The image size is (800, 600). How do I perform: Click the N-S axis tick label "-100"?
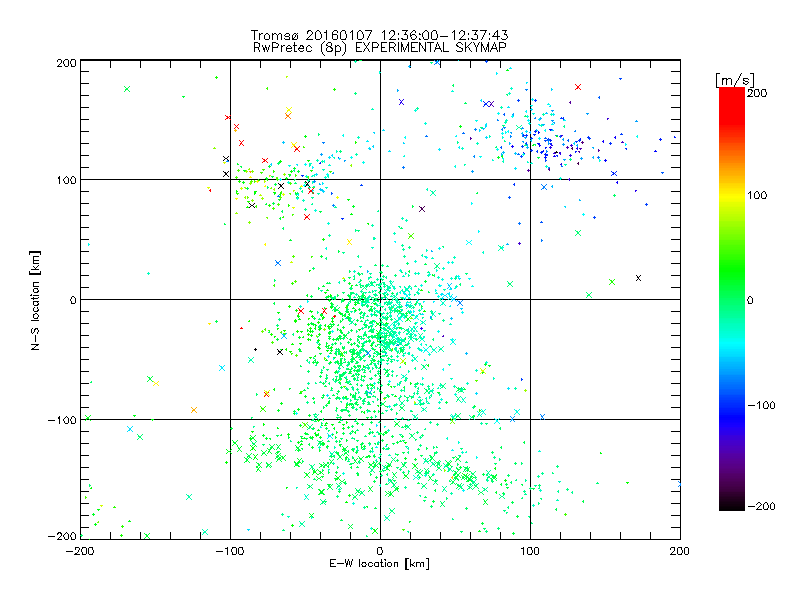(x=62, y=420)
